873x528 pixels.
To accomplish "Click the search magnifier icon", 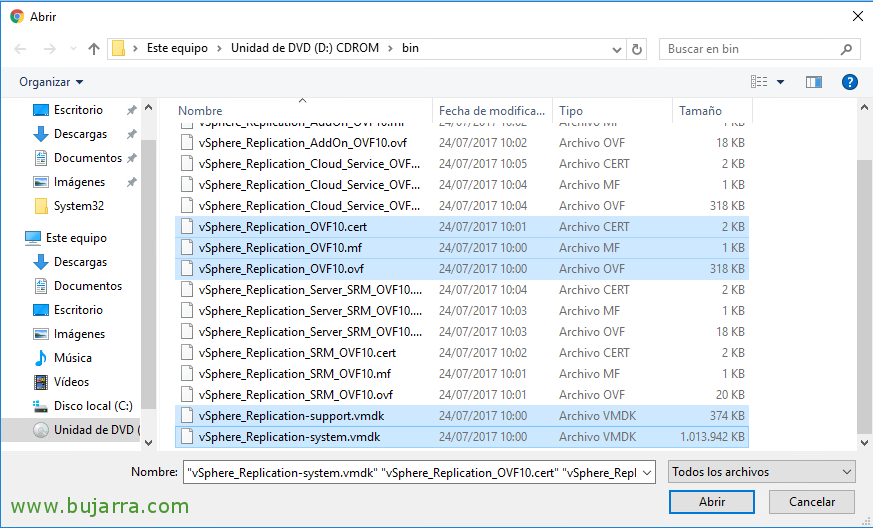I will (x=846, y=49).
